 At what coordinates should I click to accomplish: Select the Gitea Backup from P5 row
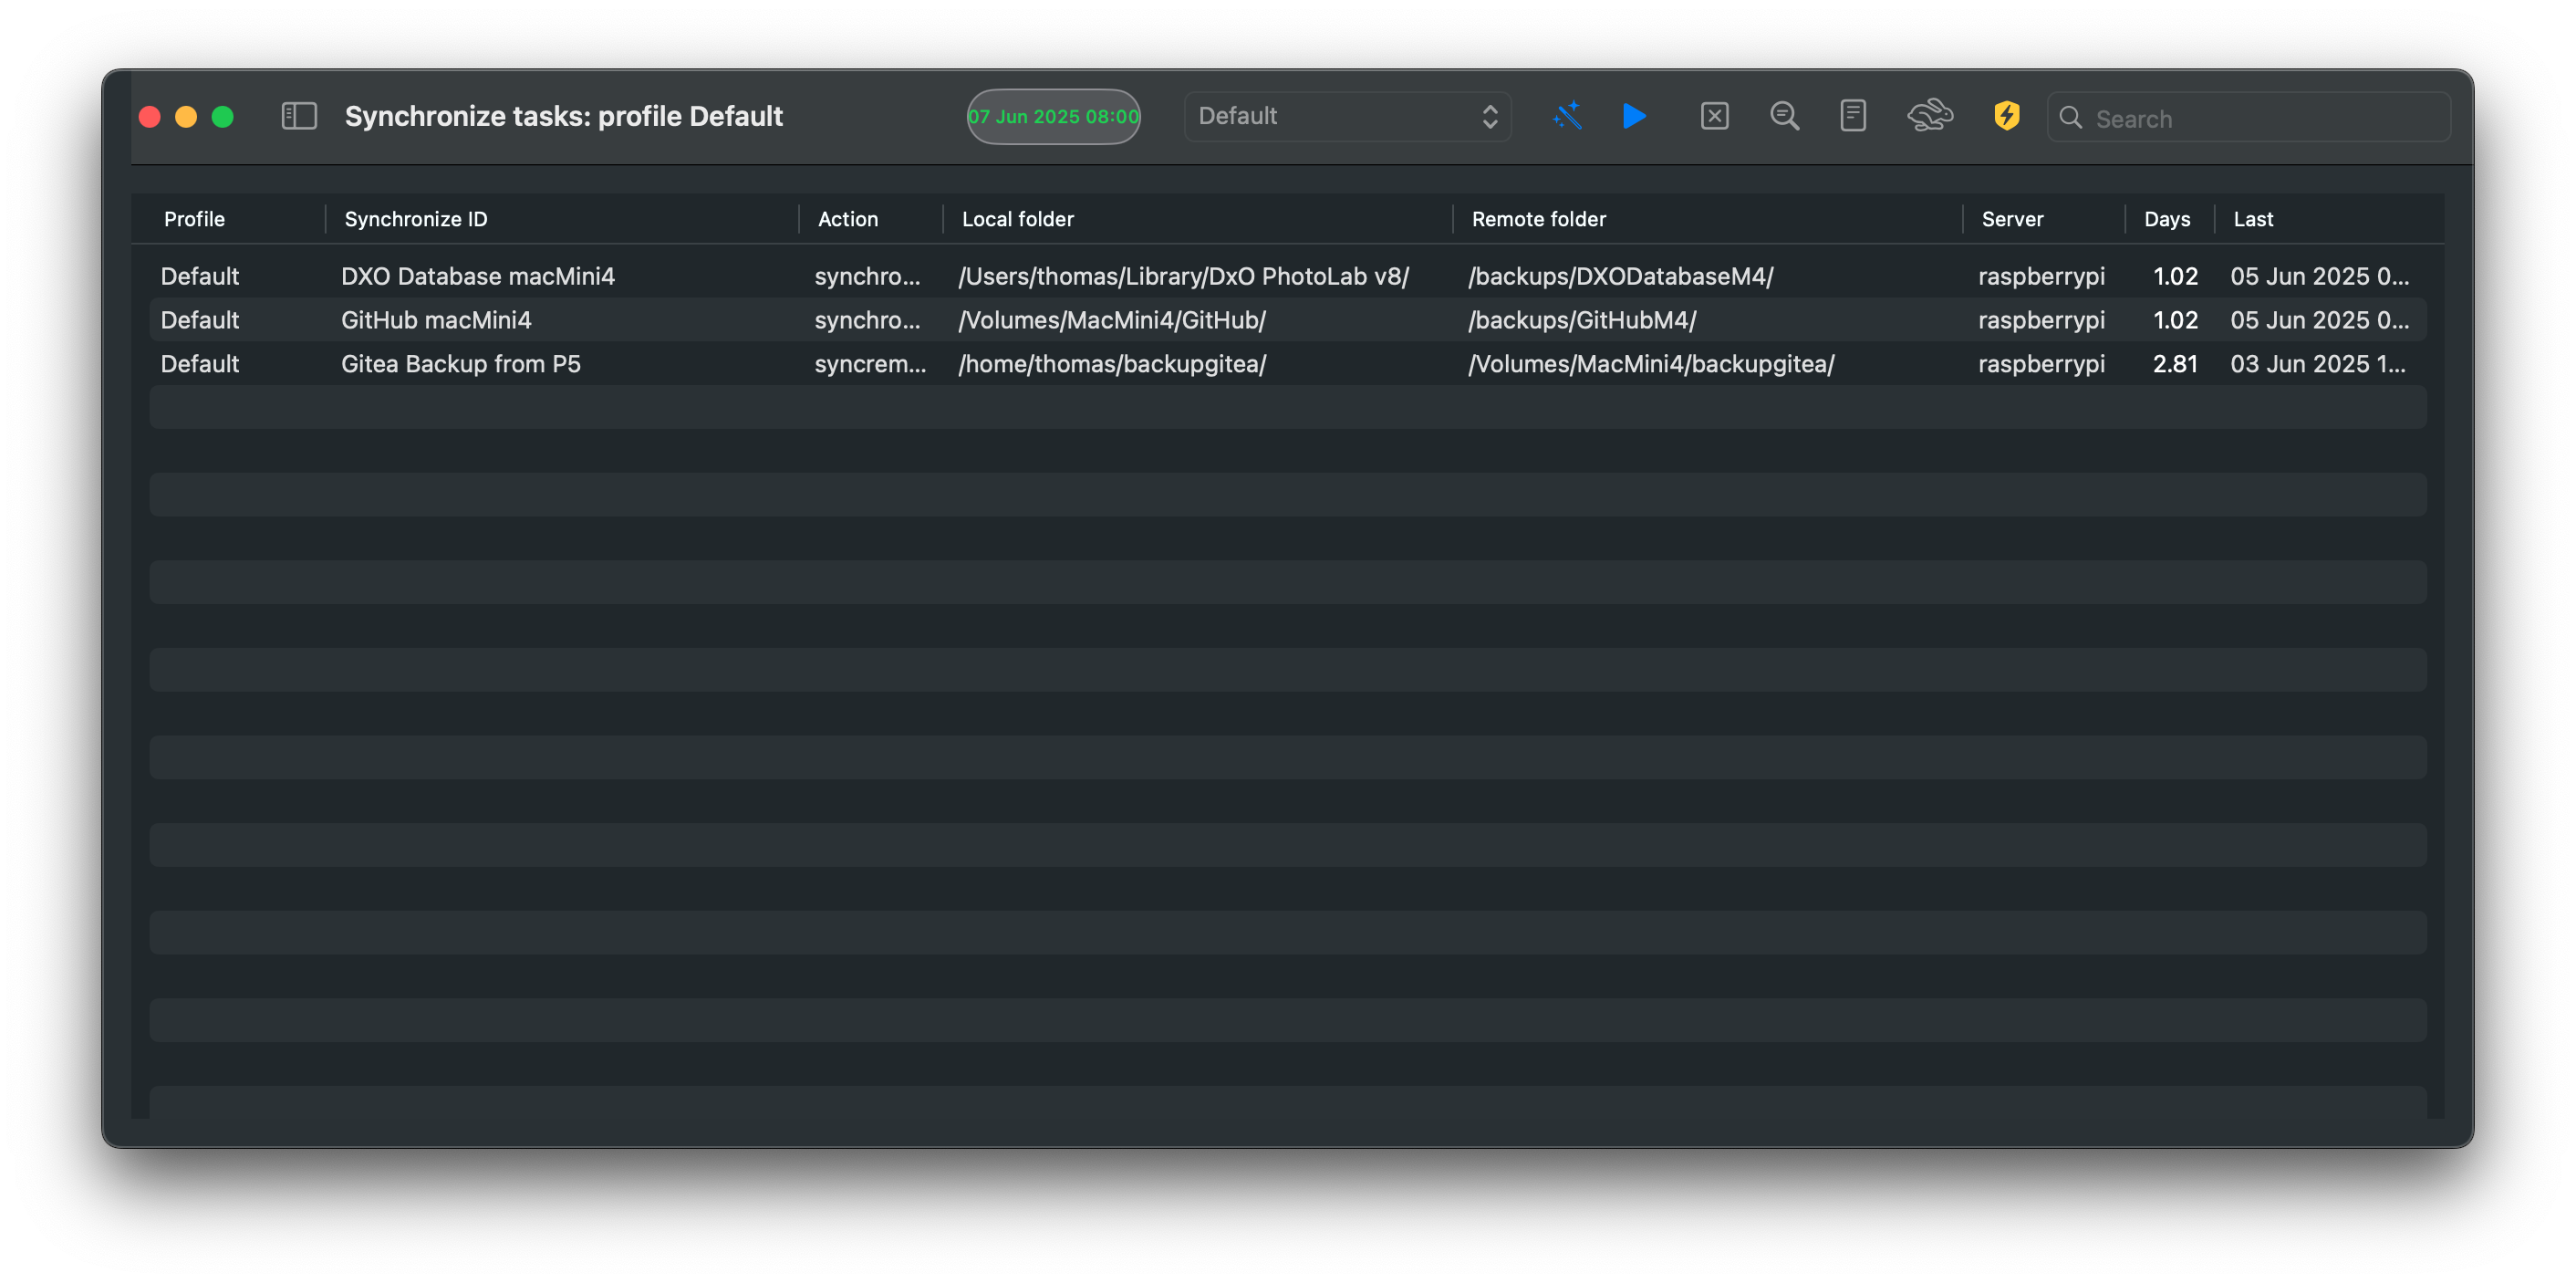[460, 364]
